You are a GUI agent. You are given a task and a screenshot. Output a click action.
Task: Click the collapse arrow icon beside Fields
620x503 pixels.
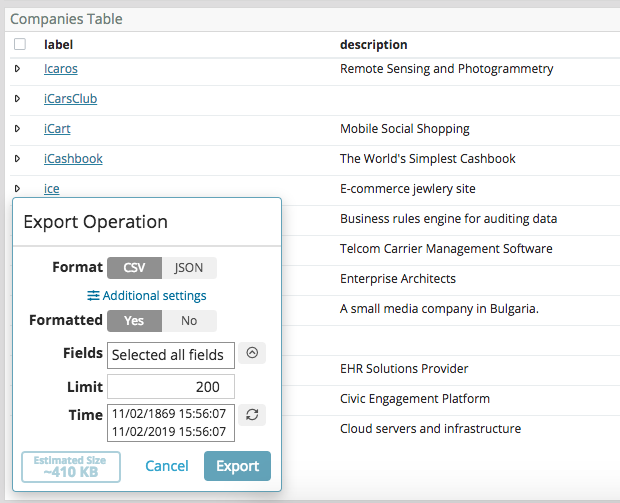252,353
